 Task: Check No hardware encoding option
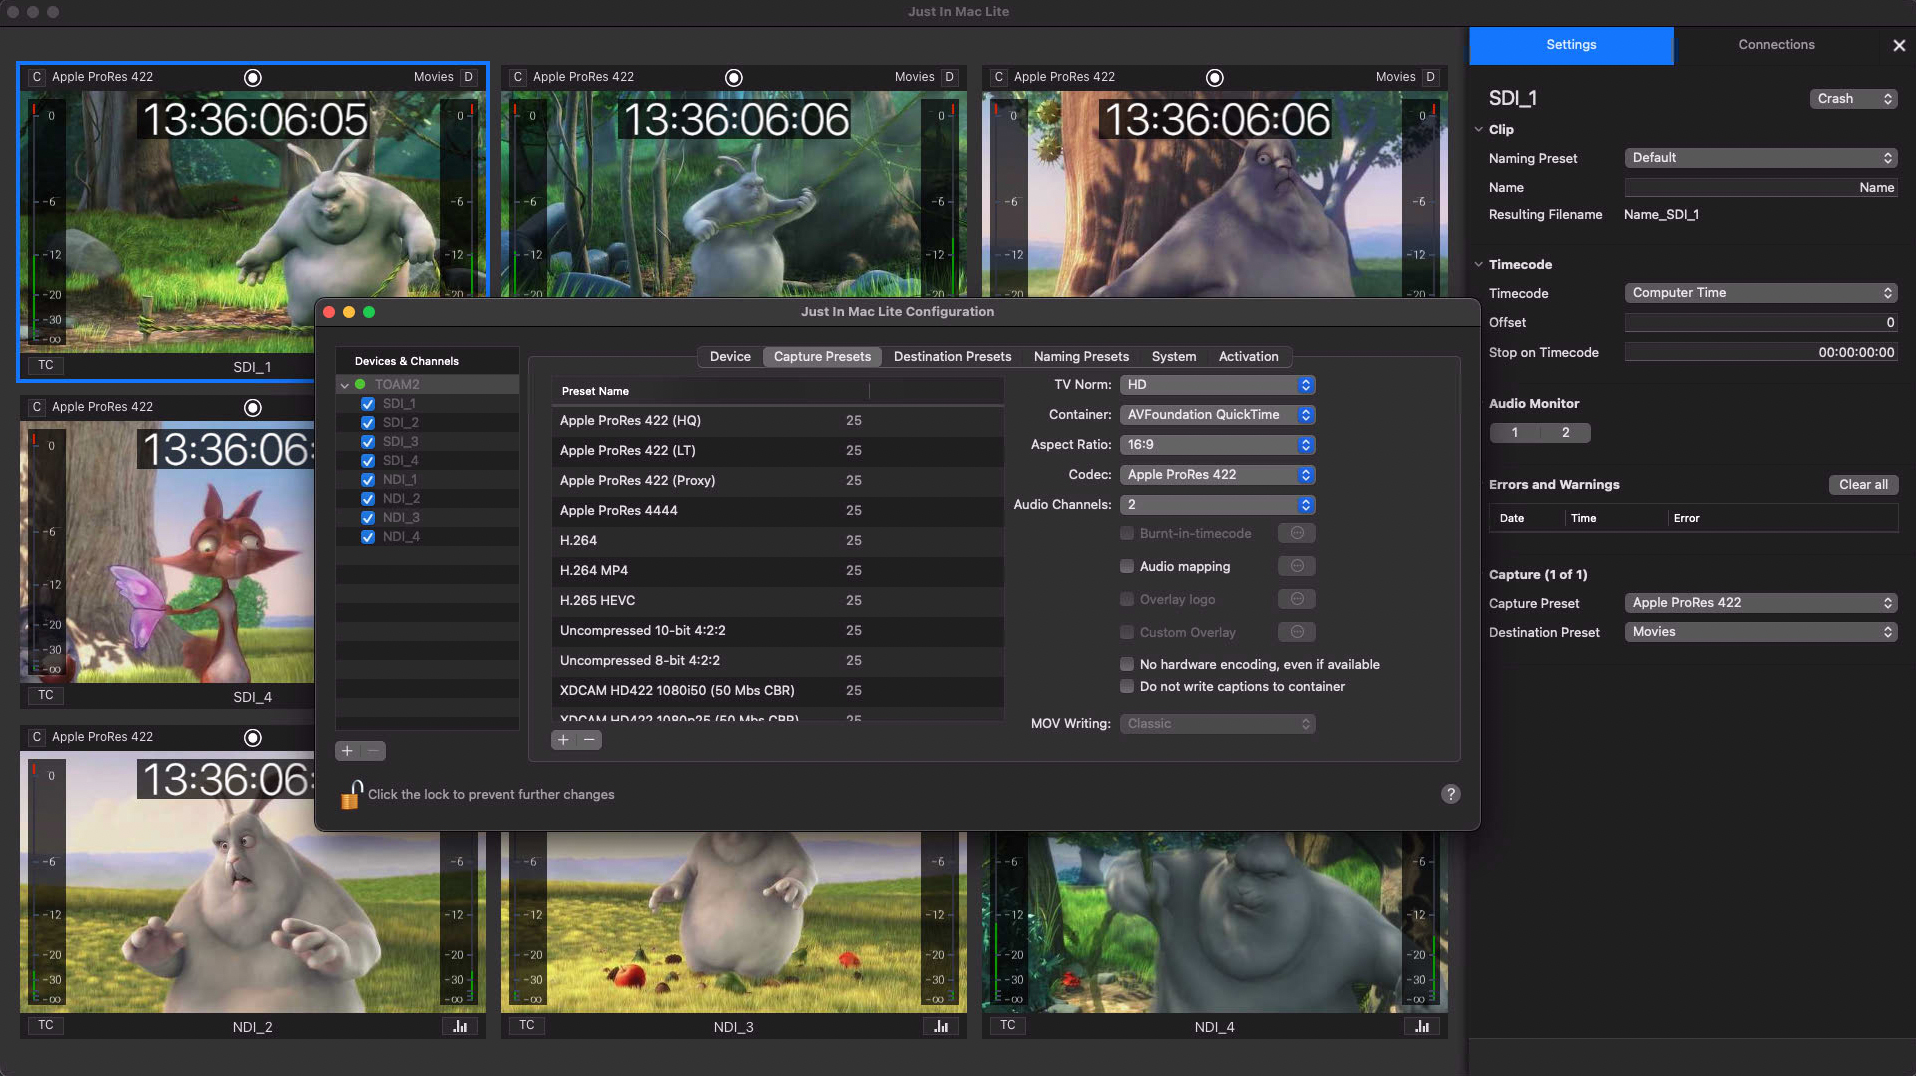[x=1127, y=664]
